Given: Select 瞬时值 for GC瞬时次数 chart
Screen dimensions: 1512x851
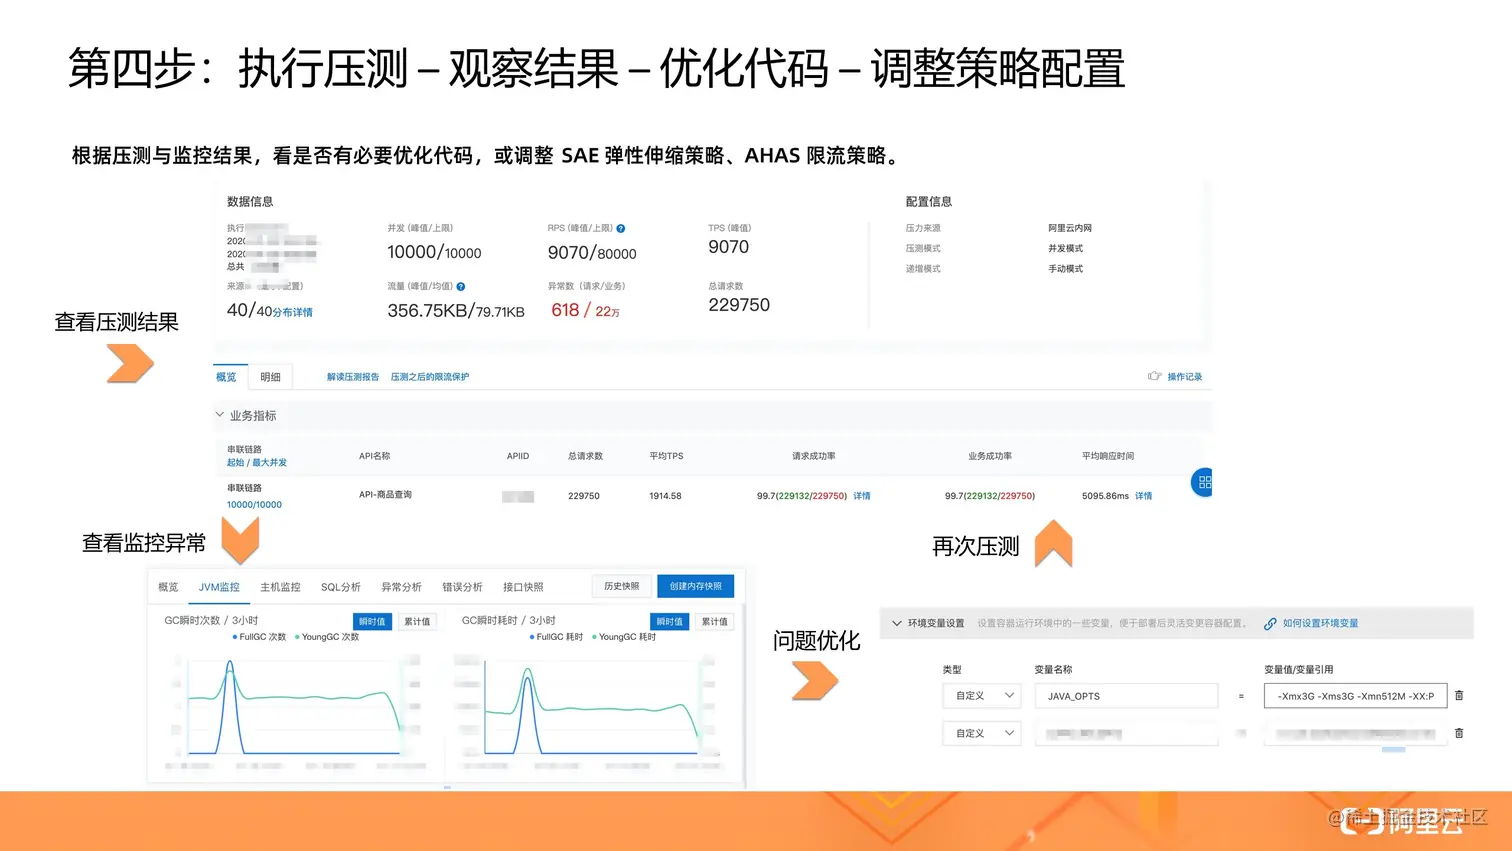Looking at the screenshot, I should click(372, 621).
